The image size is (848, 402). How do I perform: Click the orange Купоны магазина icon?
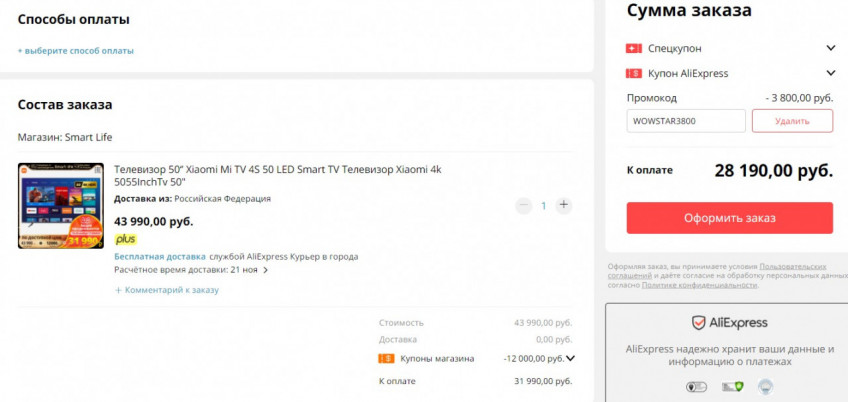tap(387, 358)
